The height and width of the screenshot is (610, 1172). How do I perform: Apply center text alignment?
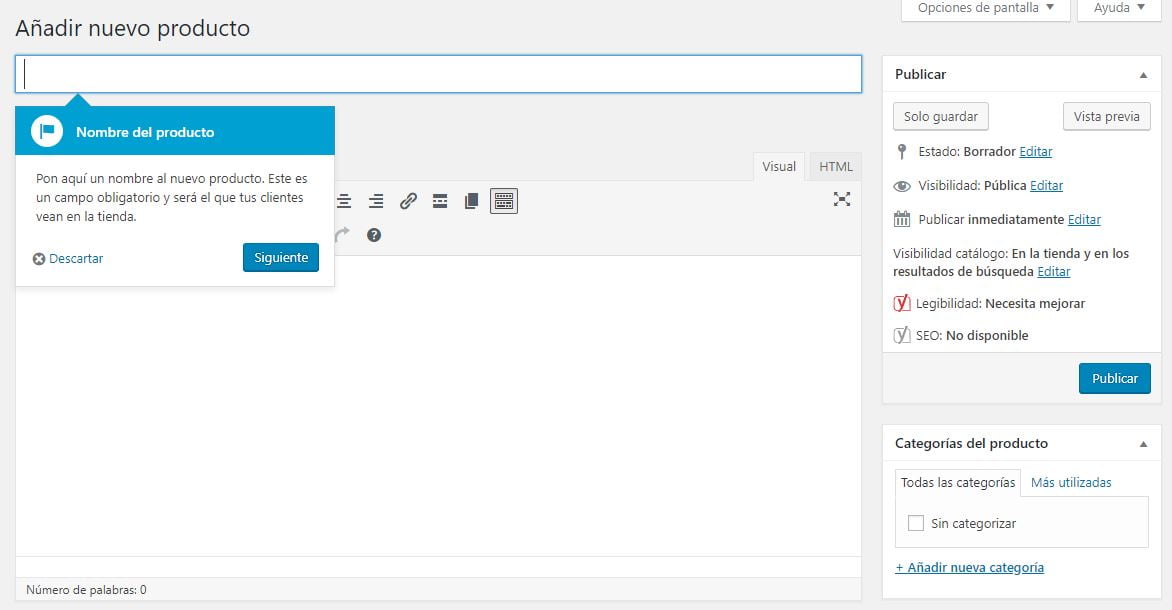(x=343, y=200)
